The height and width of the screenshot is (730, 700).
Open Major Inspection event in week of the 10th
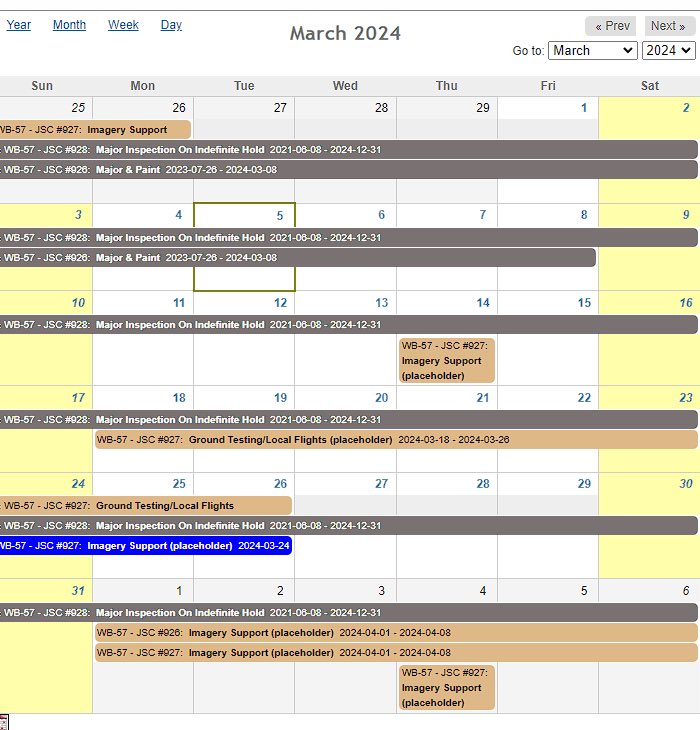click(x=349, y=324)
